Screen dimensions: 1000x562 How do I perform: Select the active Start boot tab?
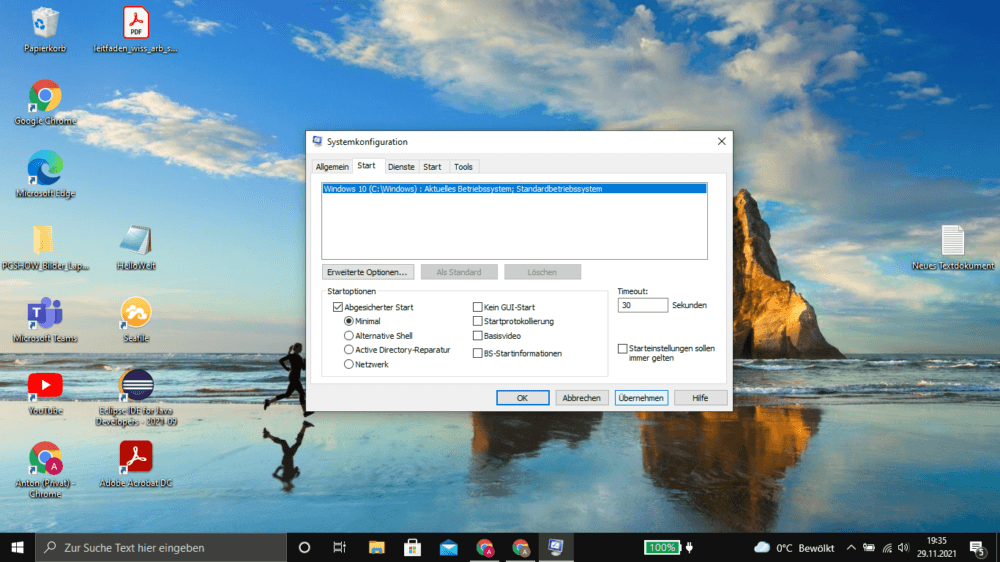pos(367,165)
